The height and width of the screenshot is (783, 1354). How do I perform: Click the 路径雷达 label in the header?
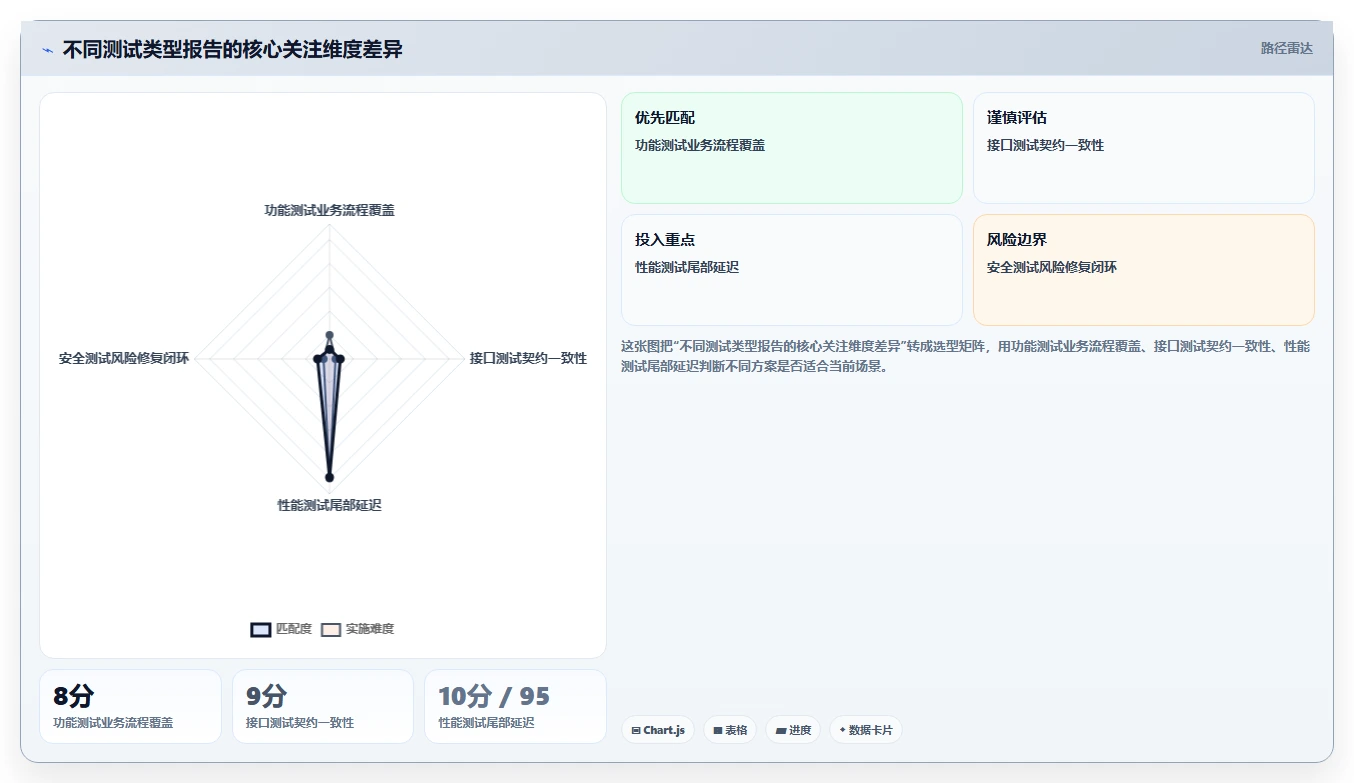[1286, 48]
